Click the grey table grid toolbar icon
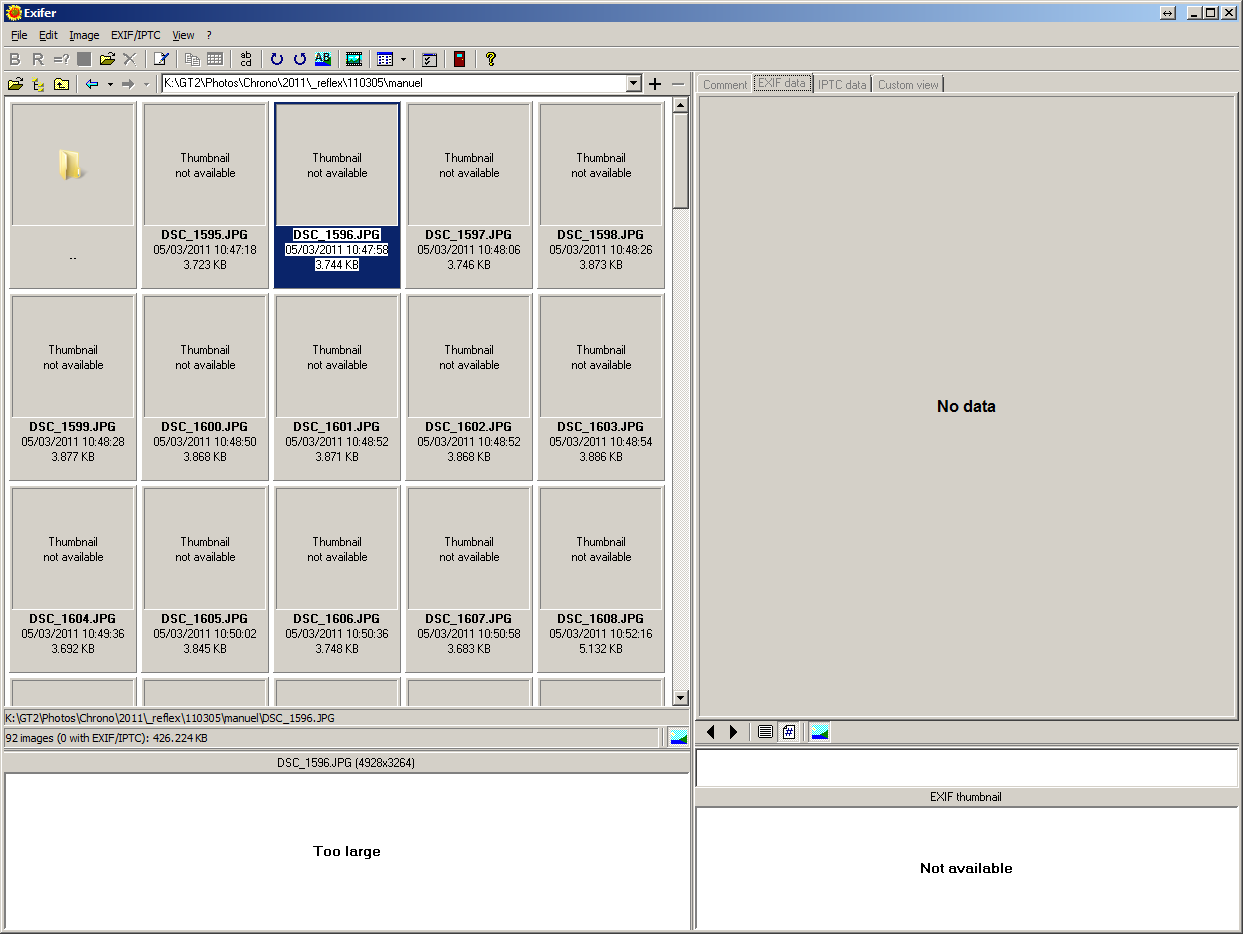The image size is (1243, 934). pos(215,59)
